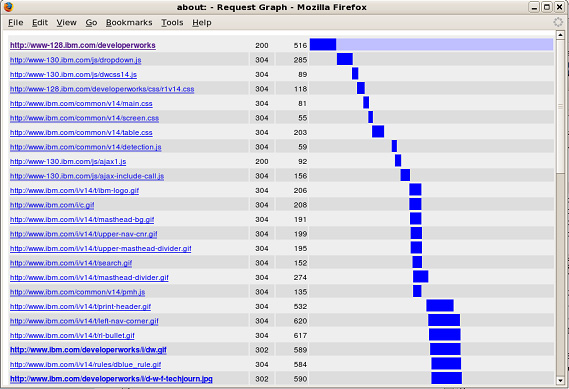Click the blue bar for left-nav-corner.gif

pyautogui.click(x=444, y=320)
